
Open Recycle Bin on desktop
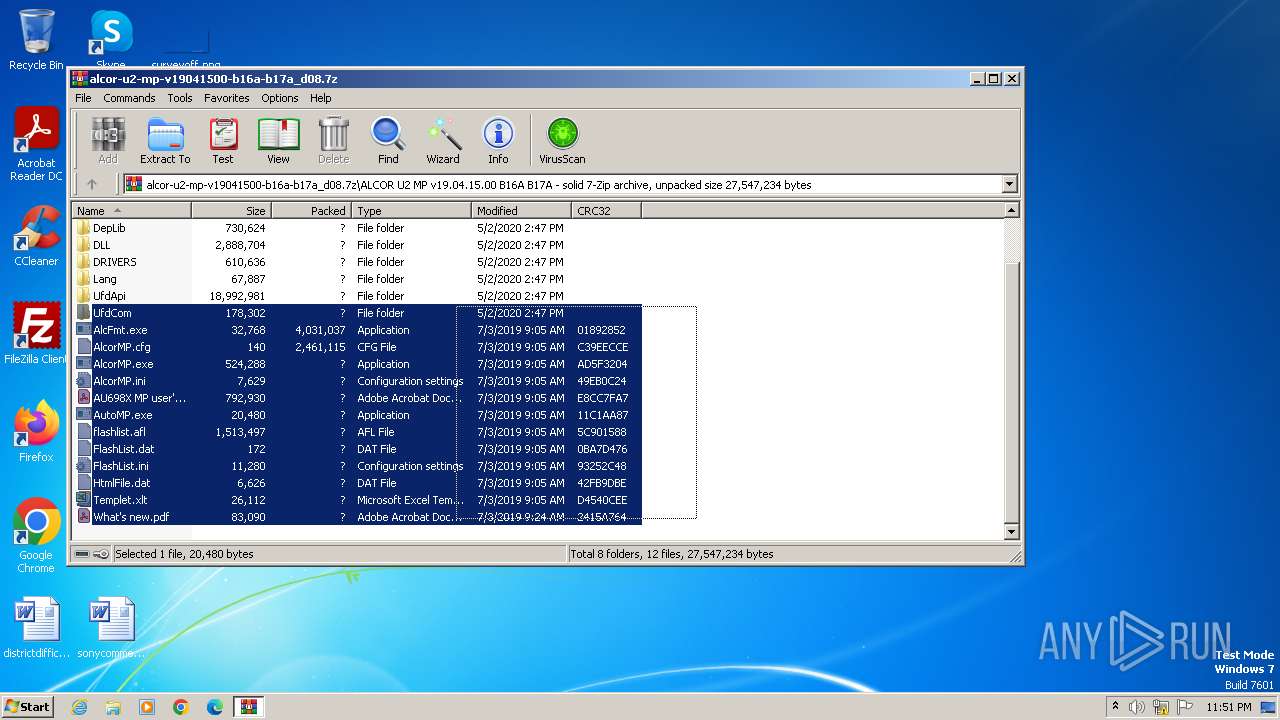[36, 40]
